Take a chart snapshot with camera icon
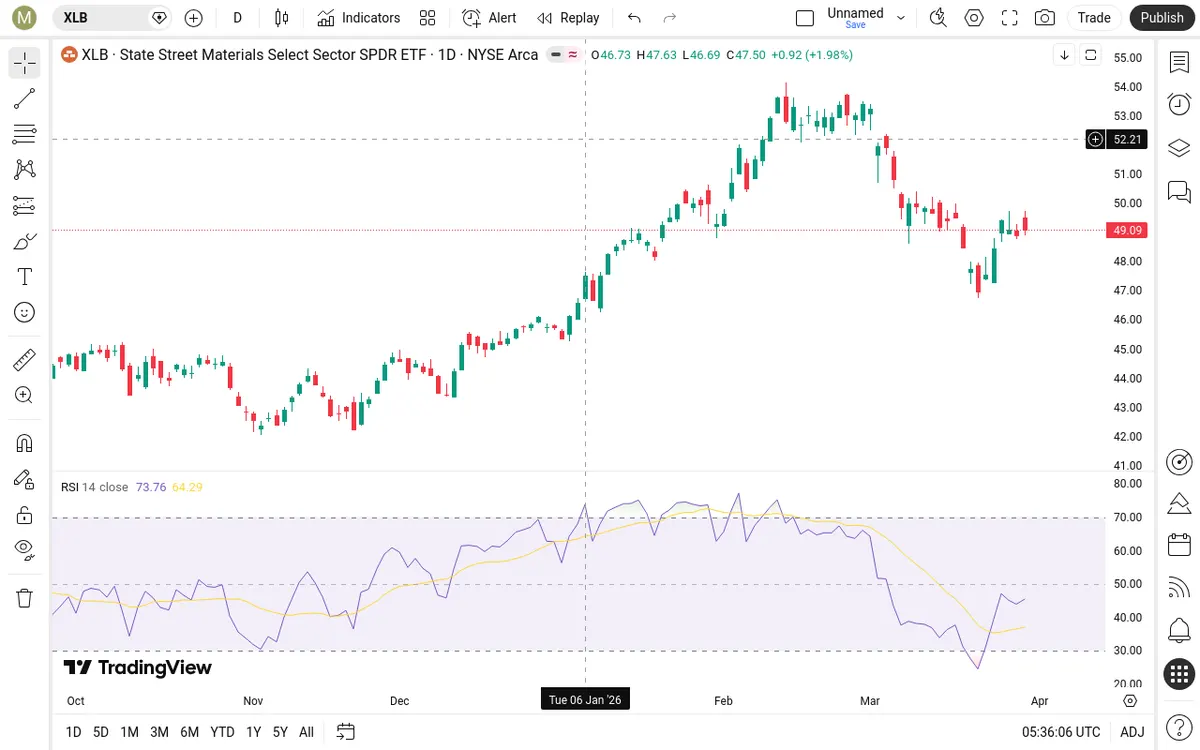Image resolution: width=1200 pixels, height=750 pixels. (x=1045, y=17)
